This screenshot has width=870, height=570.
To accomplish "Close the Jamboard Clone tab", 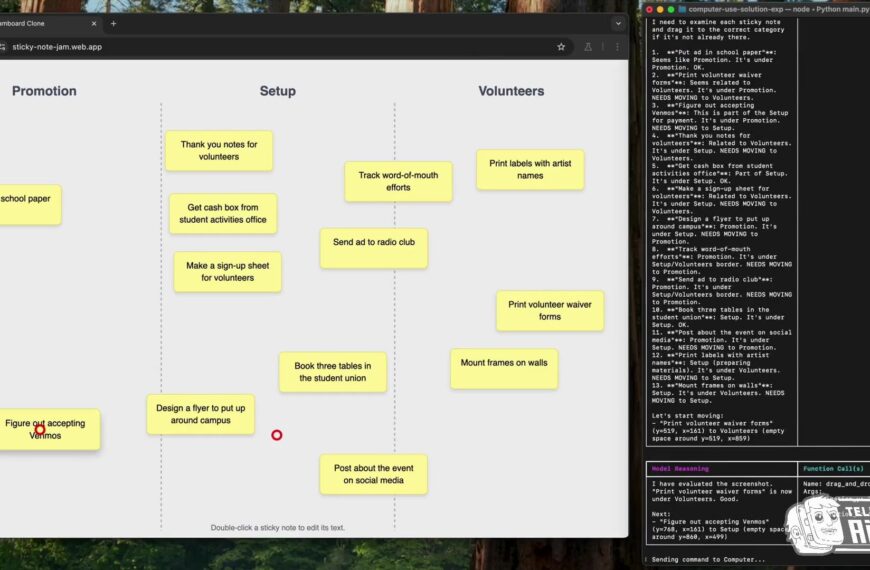I will [x=93, y=23].
